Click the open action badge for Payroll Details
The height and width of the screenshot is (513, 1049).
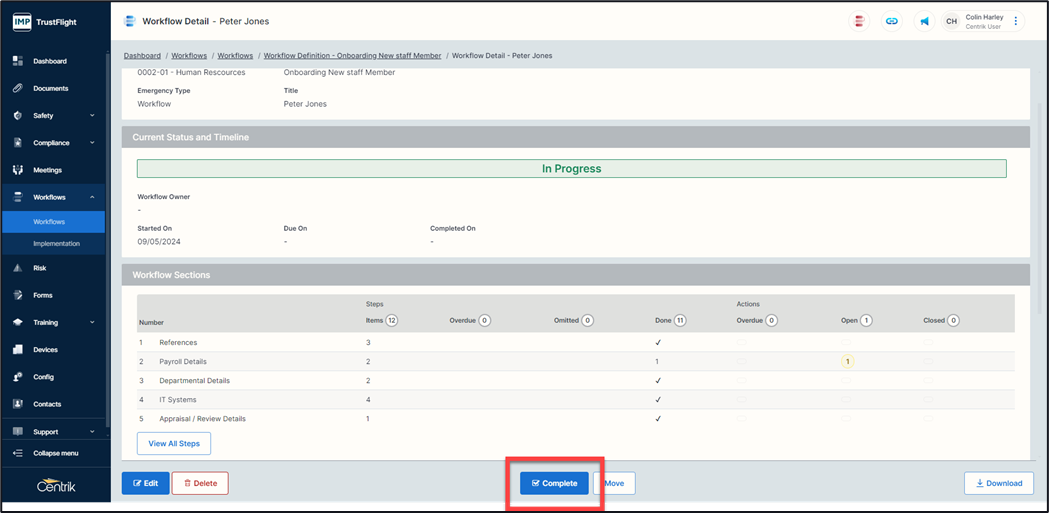pos(847,361)
